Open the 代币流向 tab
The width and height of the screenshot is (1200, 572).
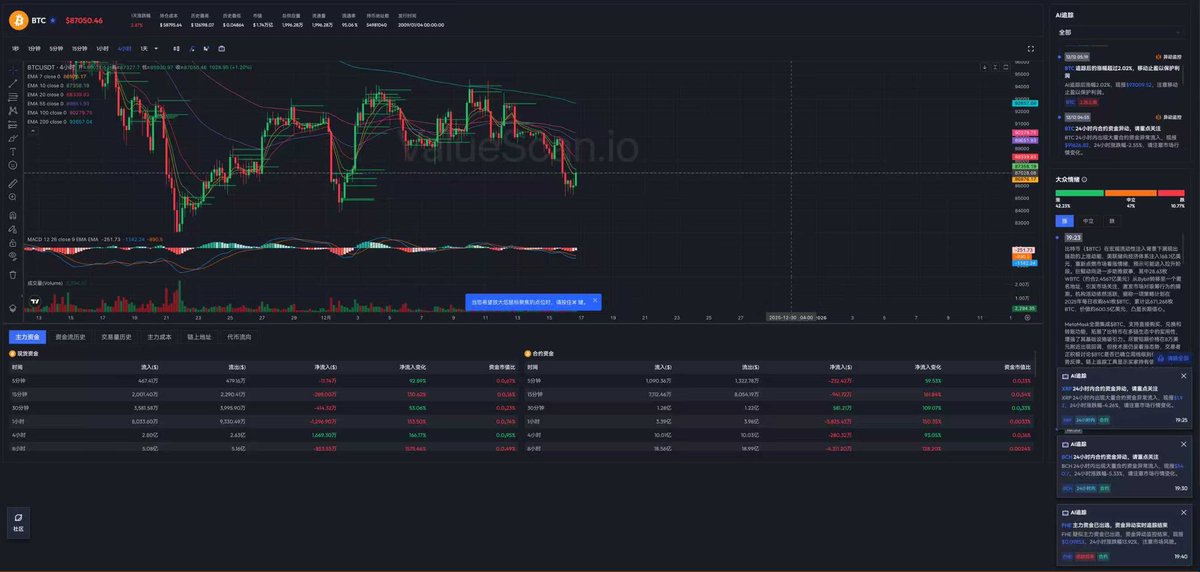click(239, 337)
